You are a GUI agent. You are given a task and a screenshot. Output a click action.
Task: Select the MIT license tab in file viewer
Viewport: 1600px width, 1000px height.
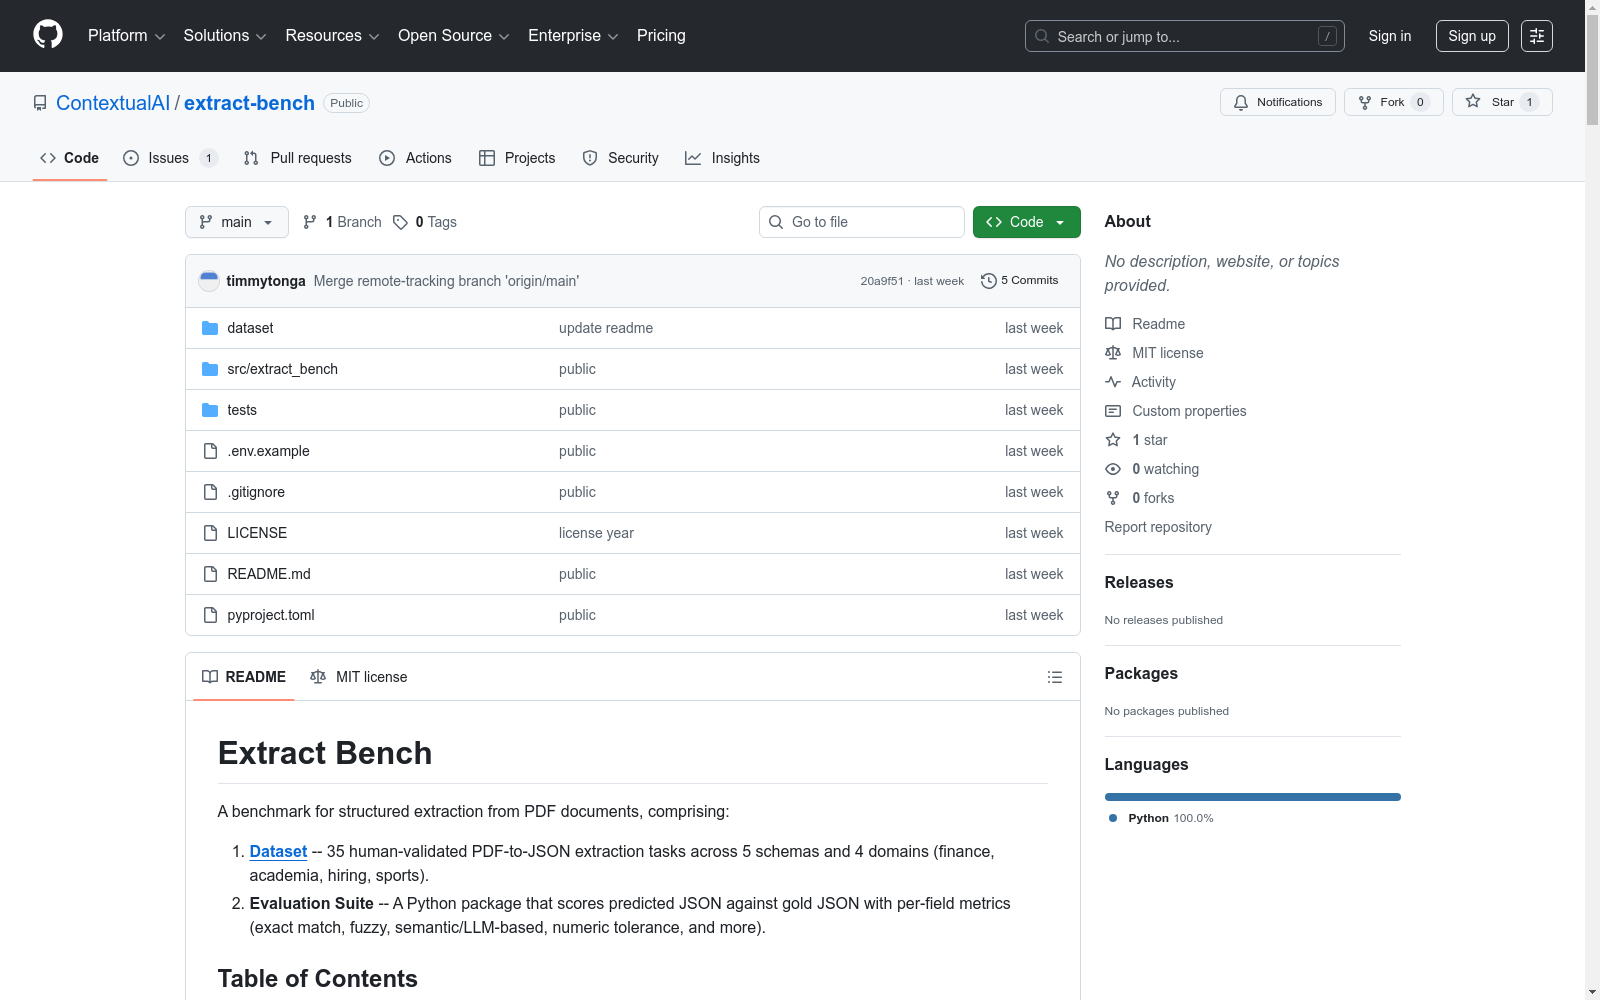pyautogui.click(x=359, y=677)
